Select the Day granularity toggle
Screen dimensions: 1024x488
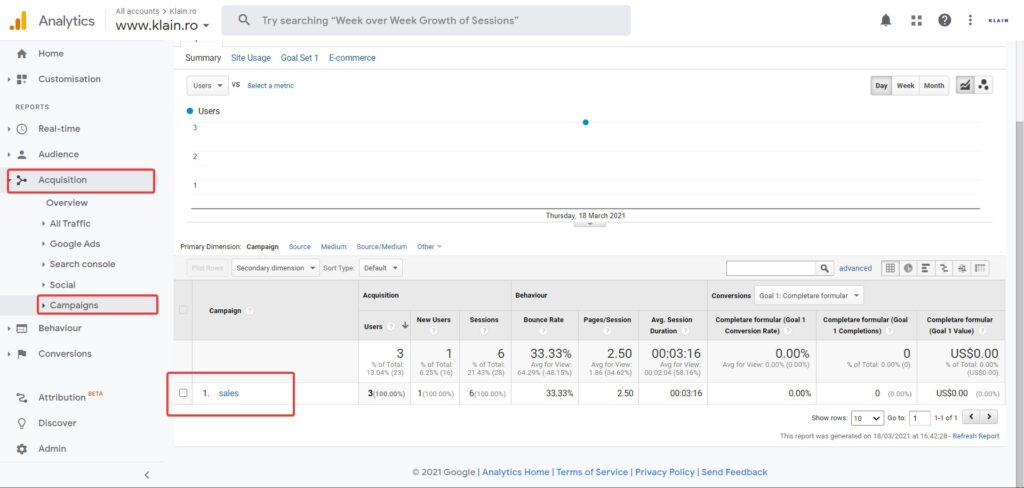click(x=882, y=86)
